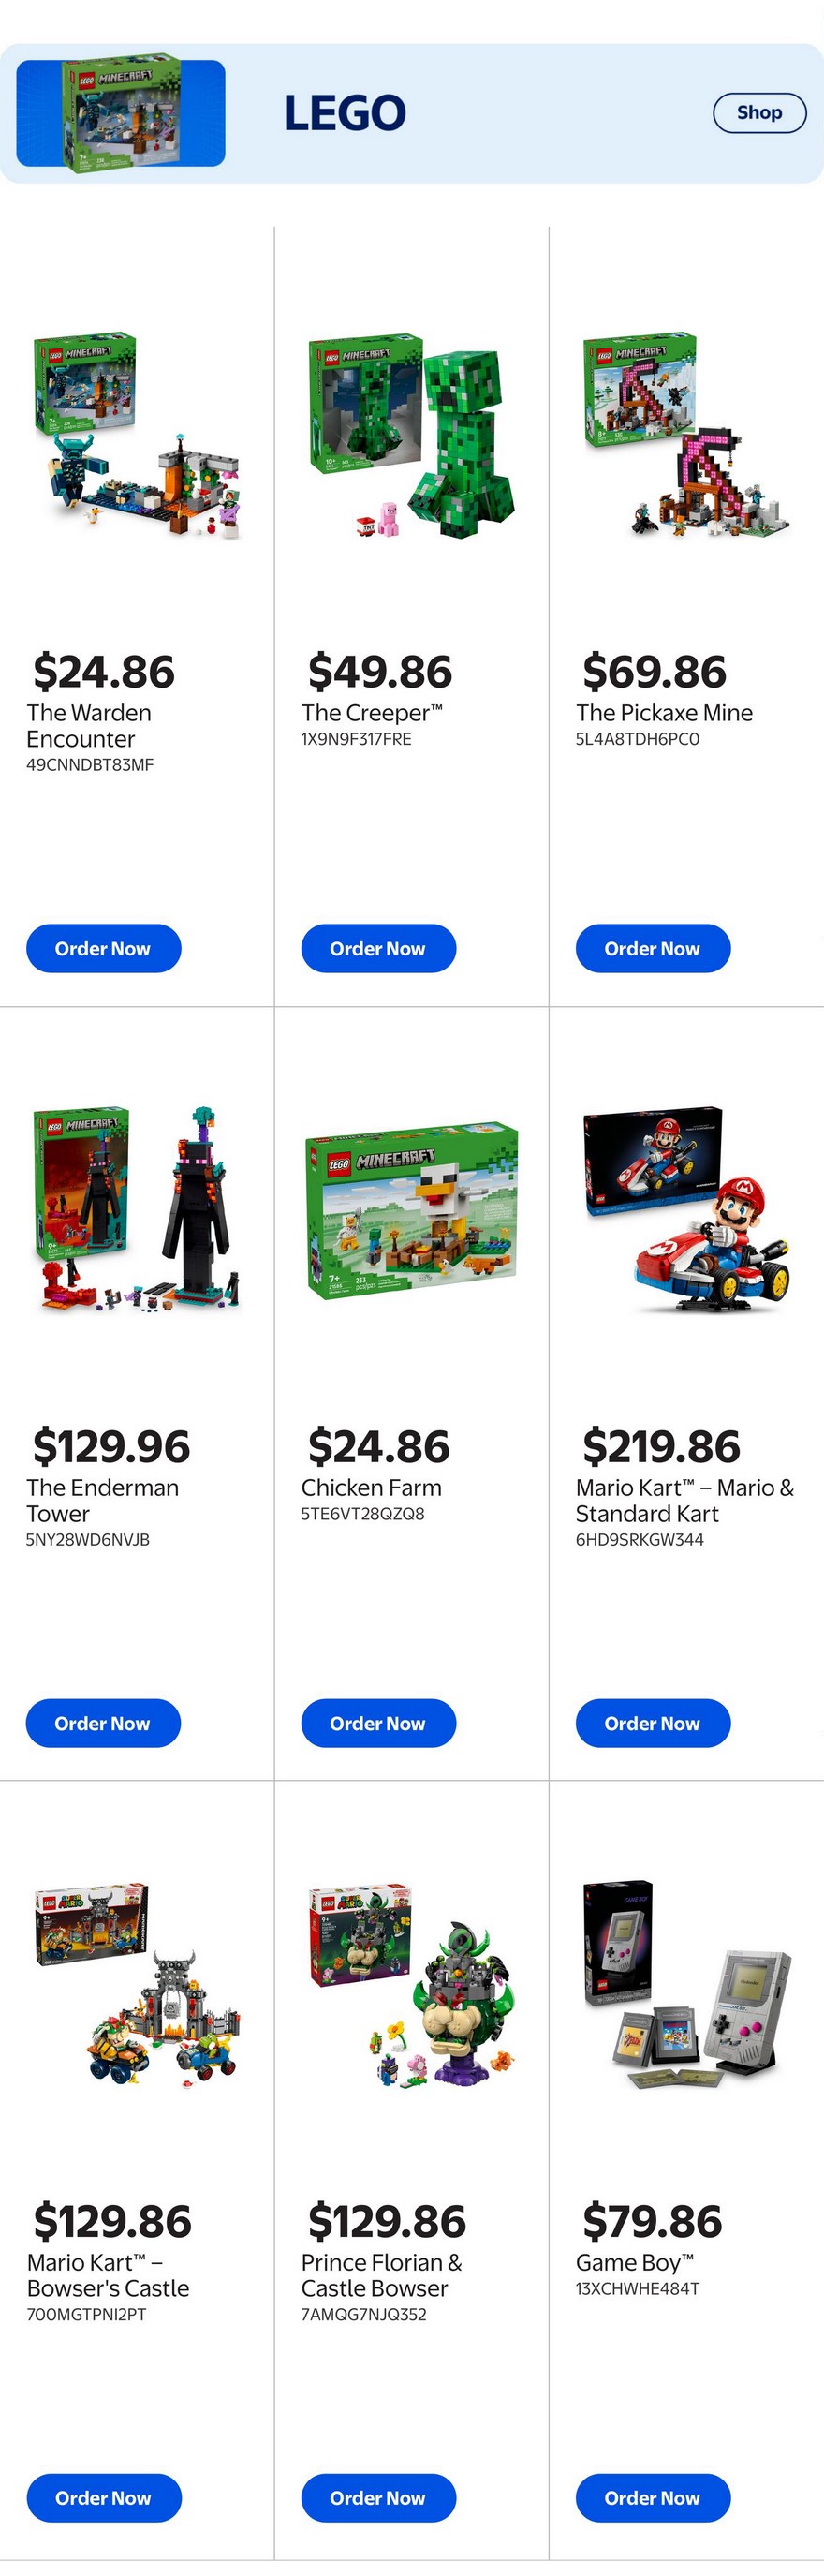824x2576 pixels.
Task: Open The Creeper product image
Action: pyautogui.click(x=411, y=436)
